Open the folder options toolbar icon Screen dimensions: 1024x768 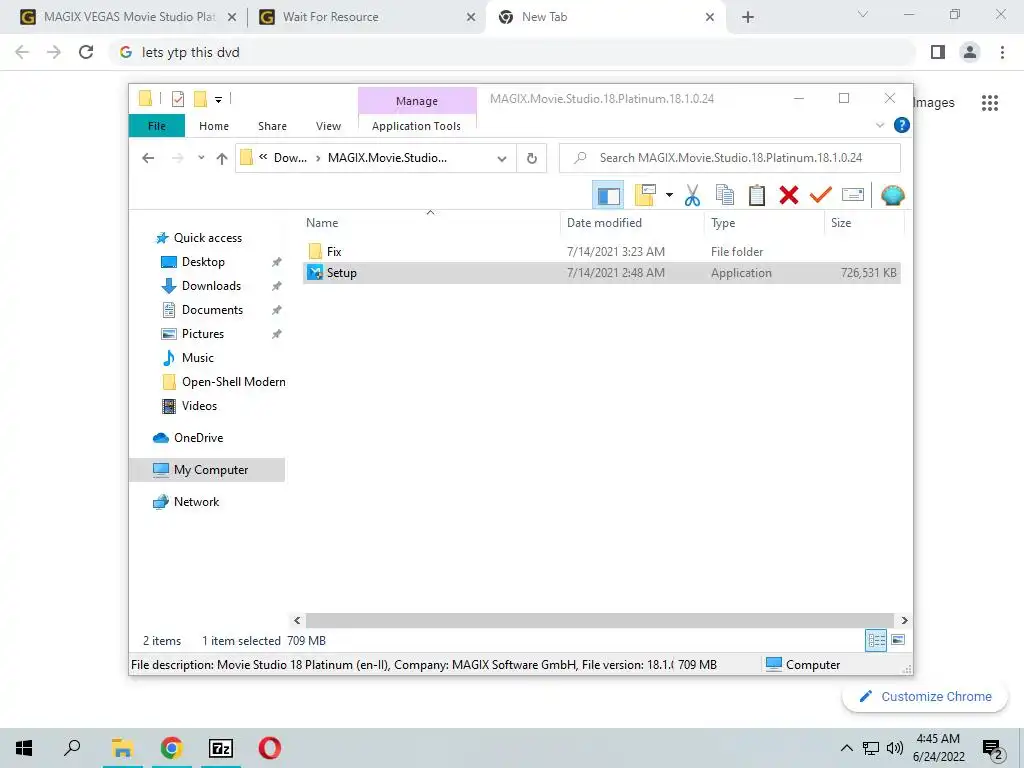tap(645, 195)
